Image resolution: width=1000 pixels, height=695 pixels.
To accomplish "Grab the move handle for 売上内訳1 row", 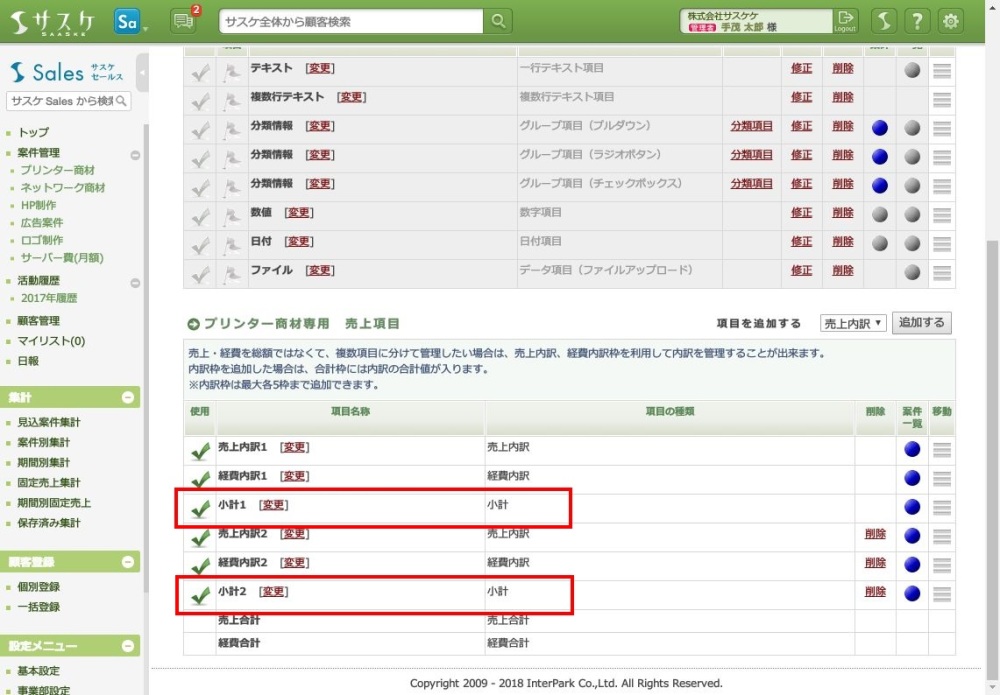I will click(942, 450).
